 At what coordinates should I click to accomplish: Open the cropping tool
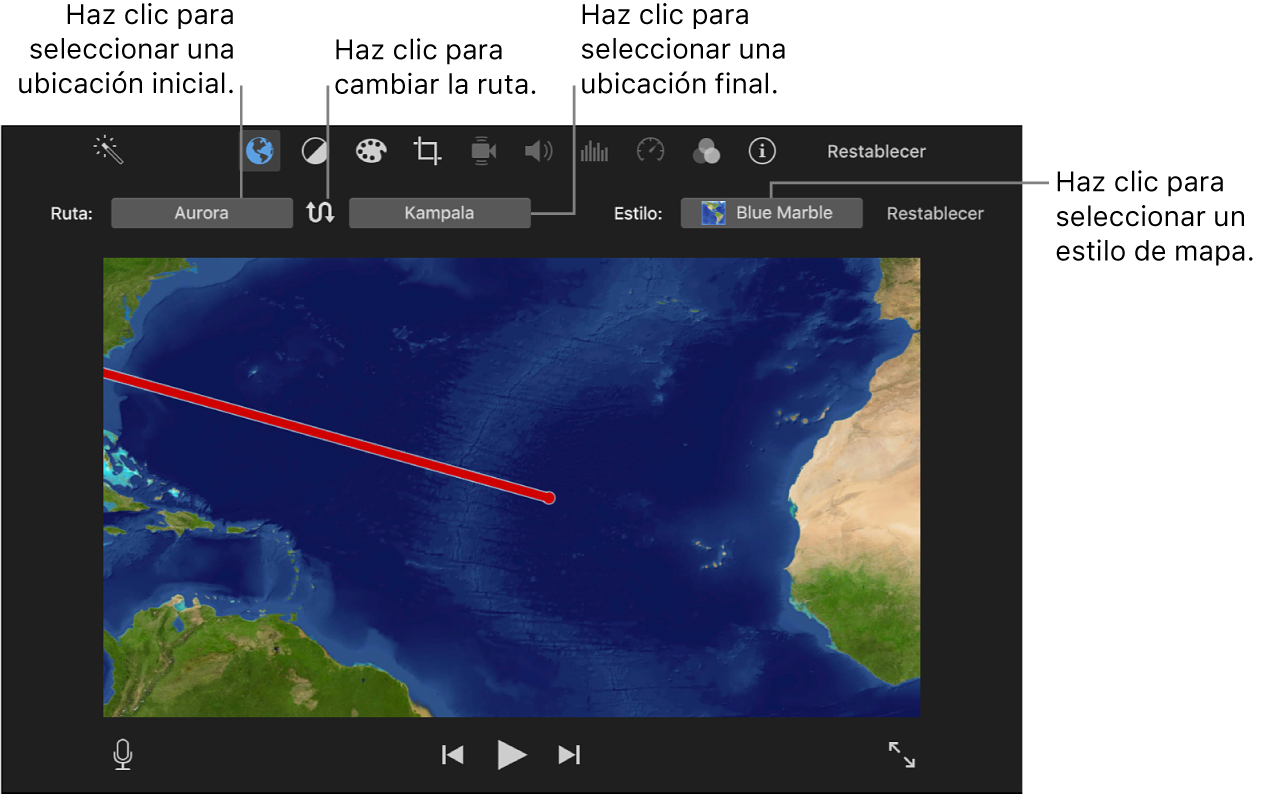427,150
